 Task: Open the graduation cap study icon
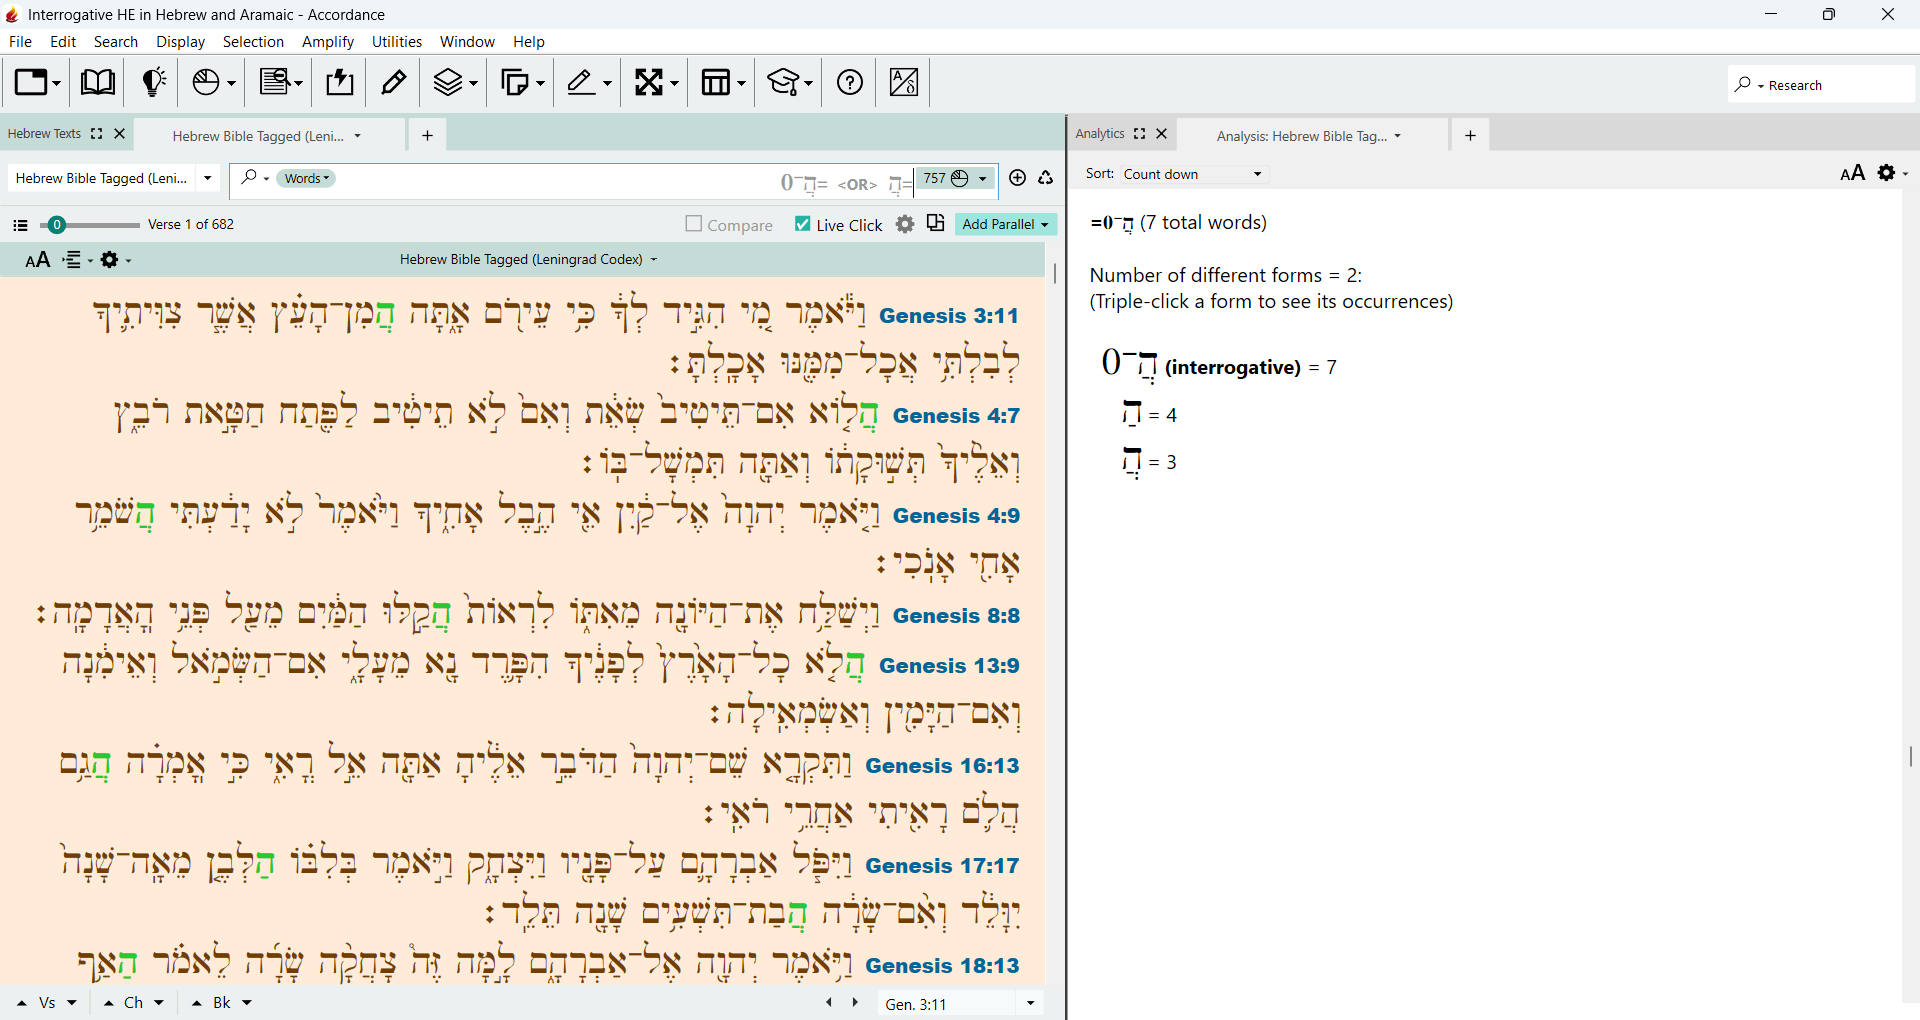pyautogui.click(x=789, y=82)
